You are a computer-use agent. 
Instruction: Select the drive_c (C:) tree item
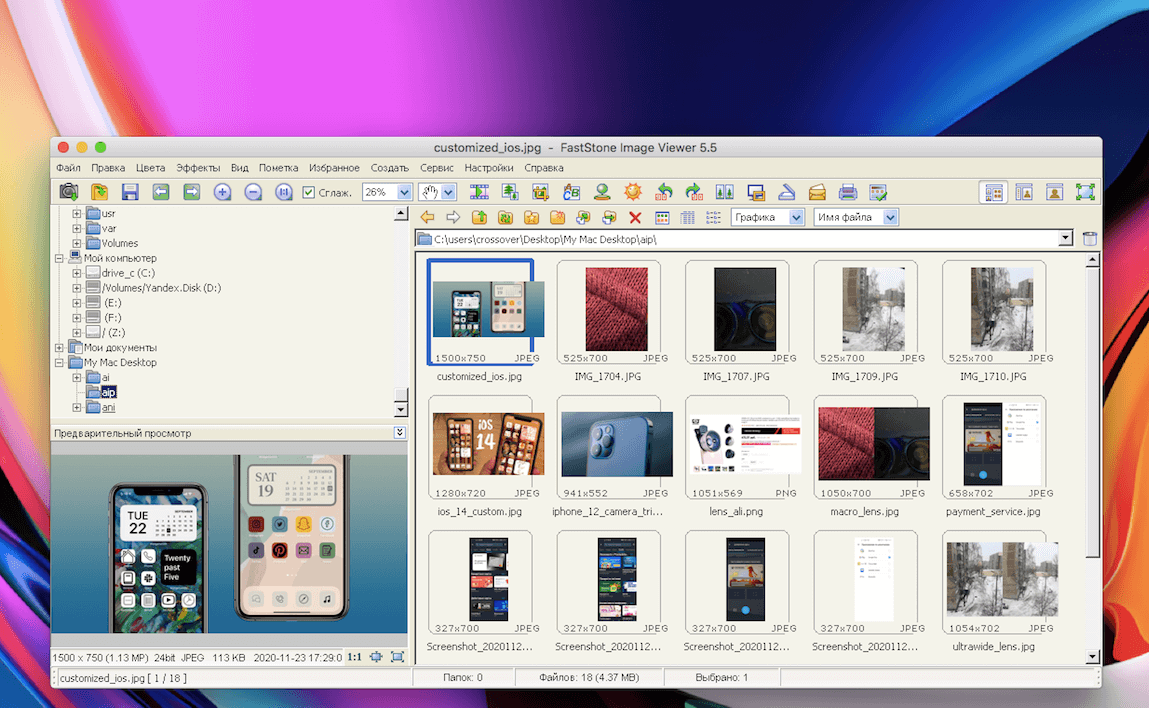(x=128, y=273)
